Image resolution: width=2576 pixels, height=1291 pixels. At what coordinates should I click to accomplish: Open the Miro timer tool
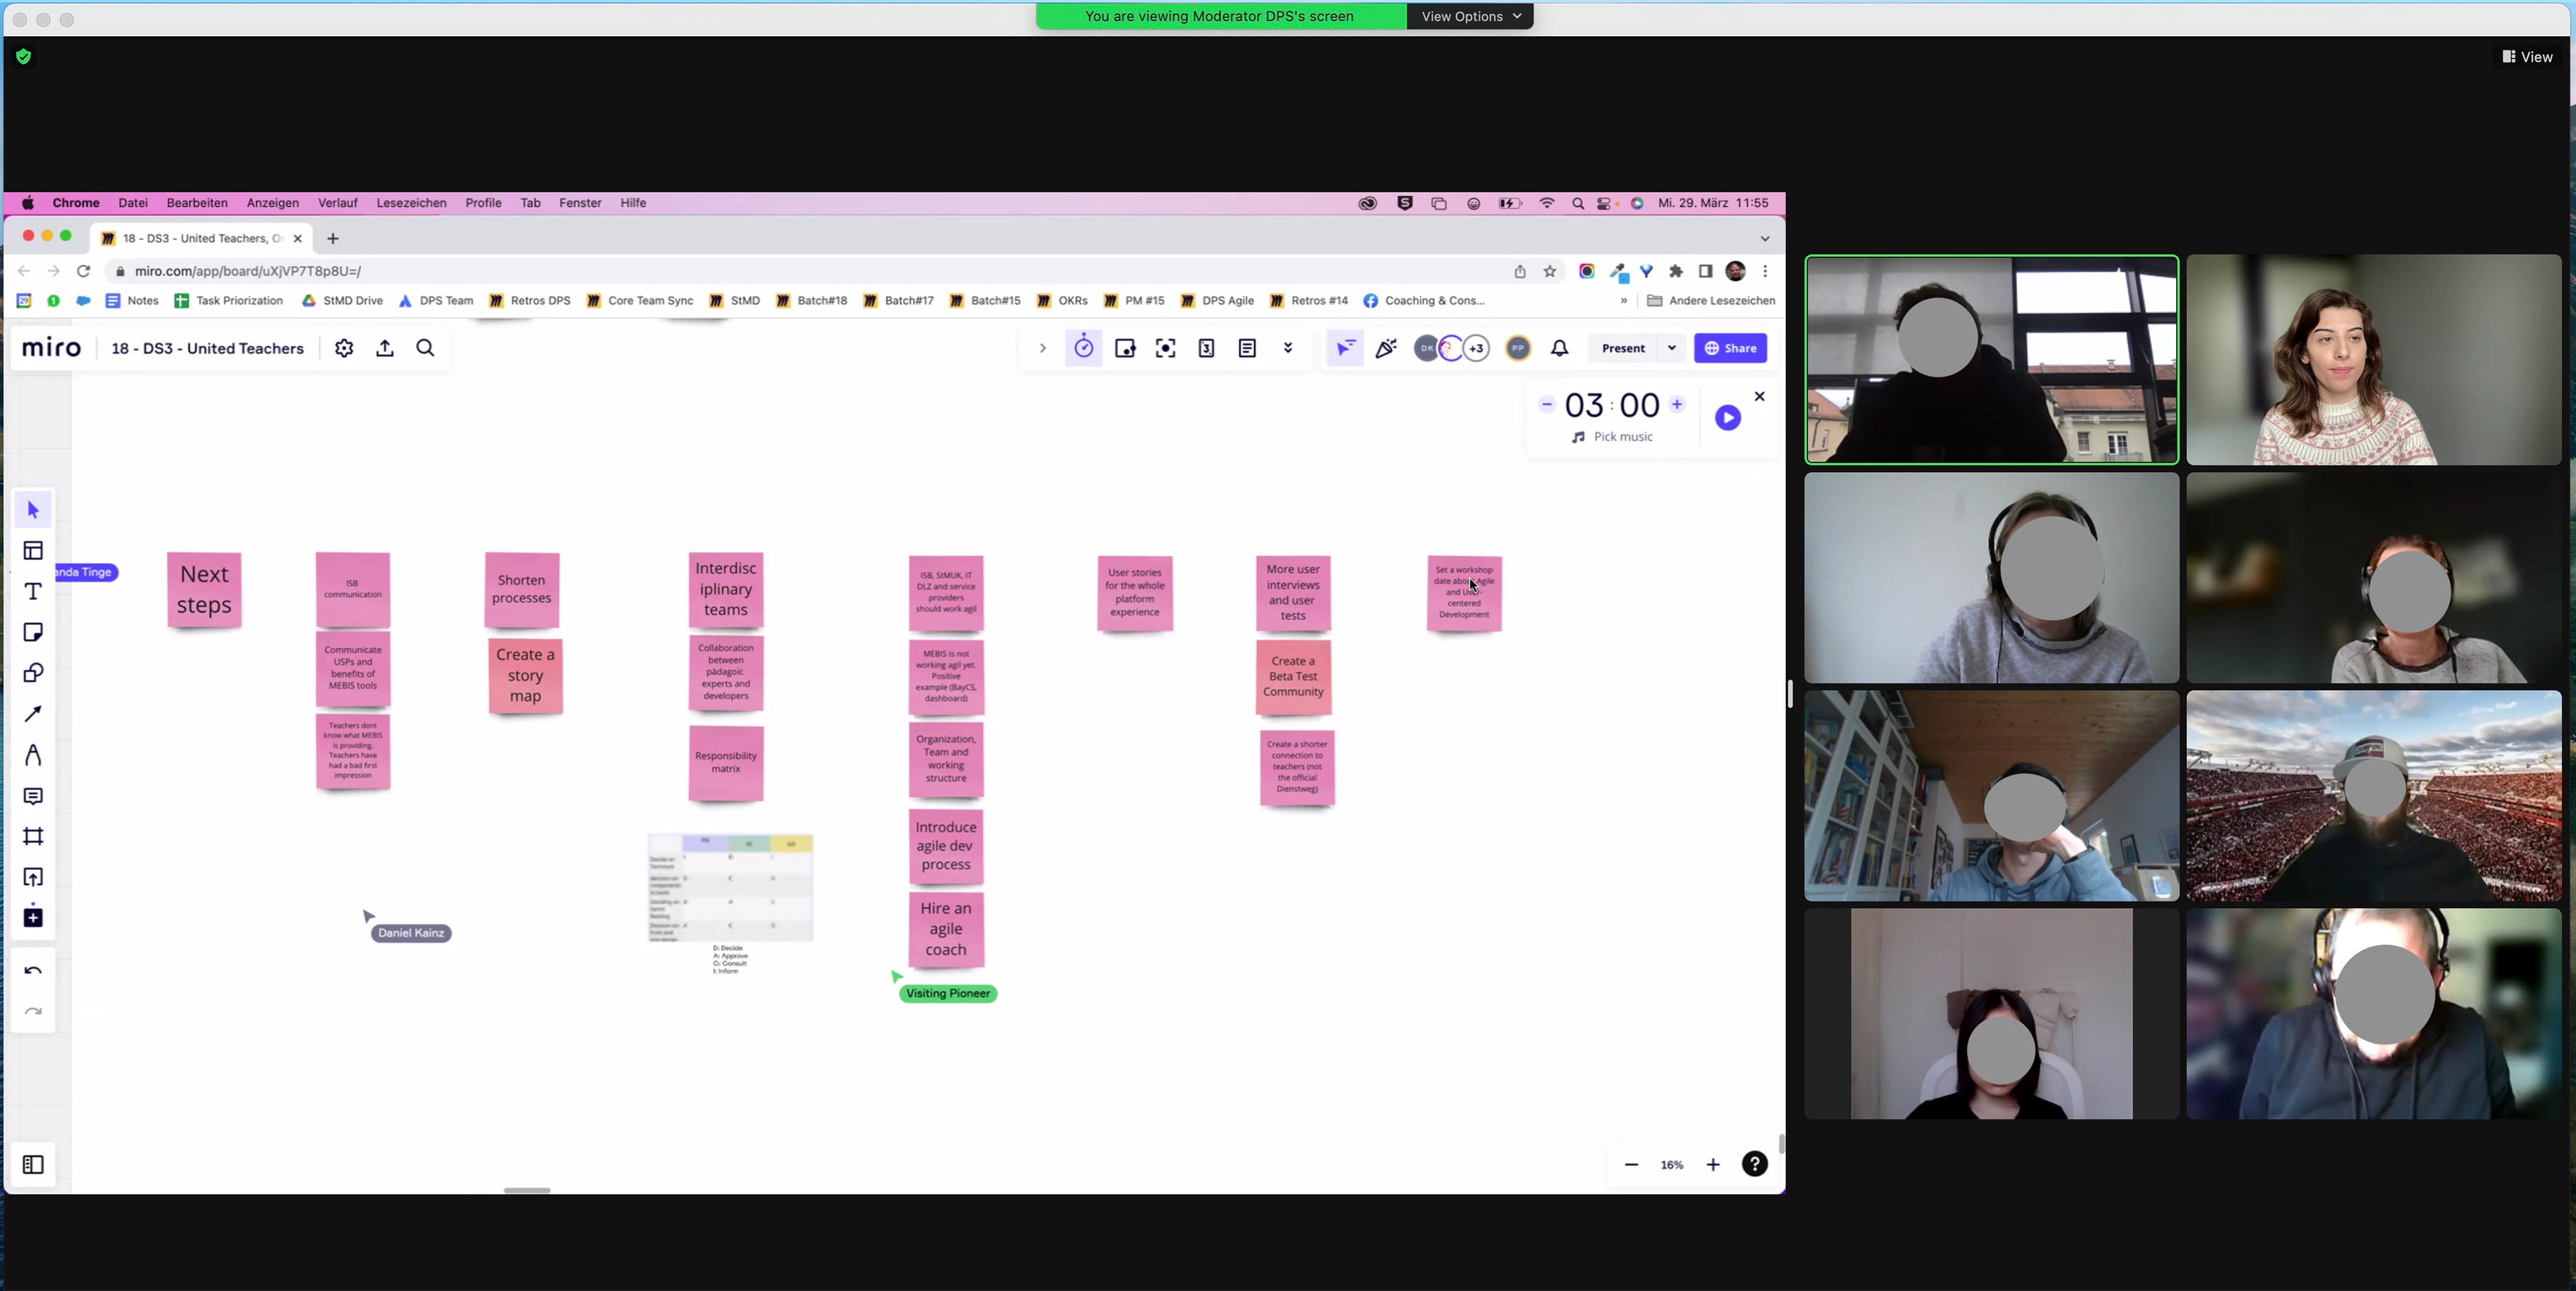click(1084, 348)
